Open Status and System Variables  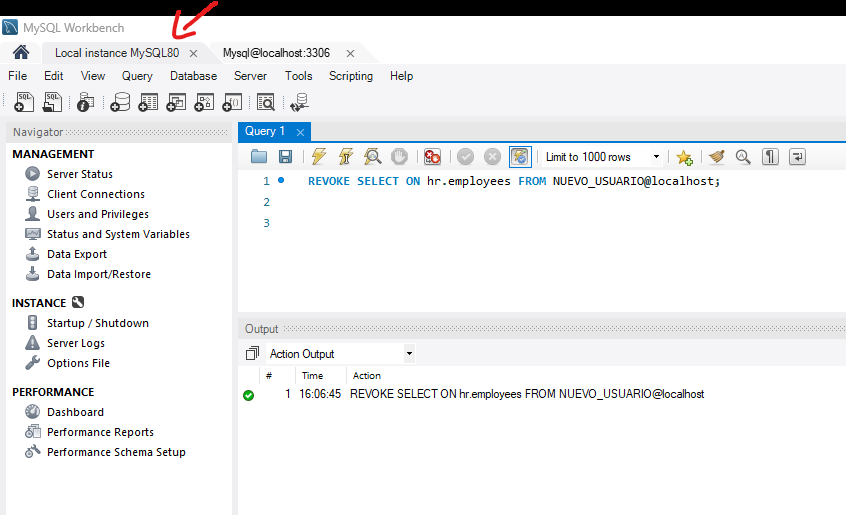pyautogui.click(x=118, y=234)
